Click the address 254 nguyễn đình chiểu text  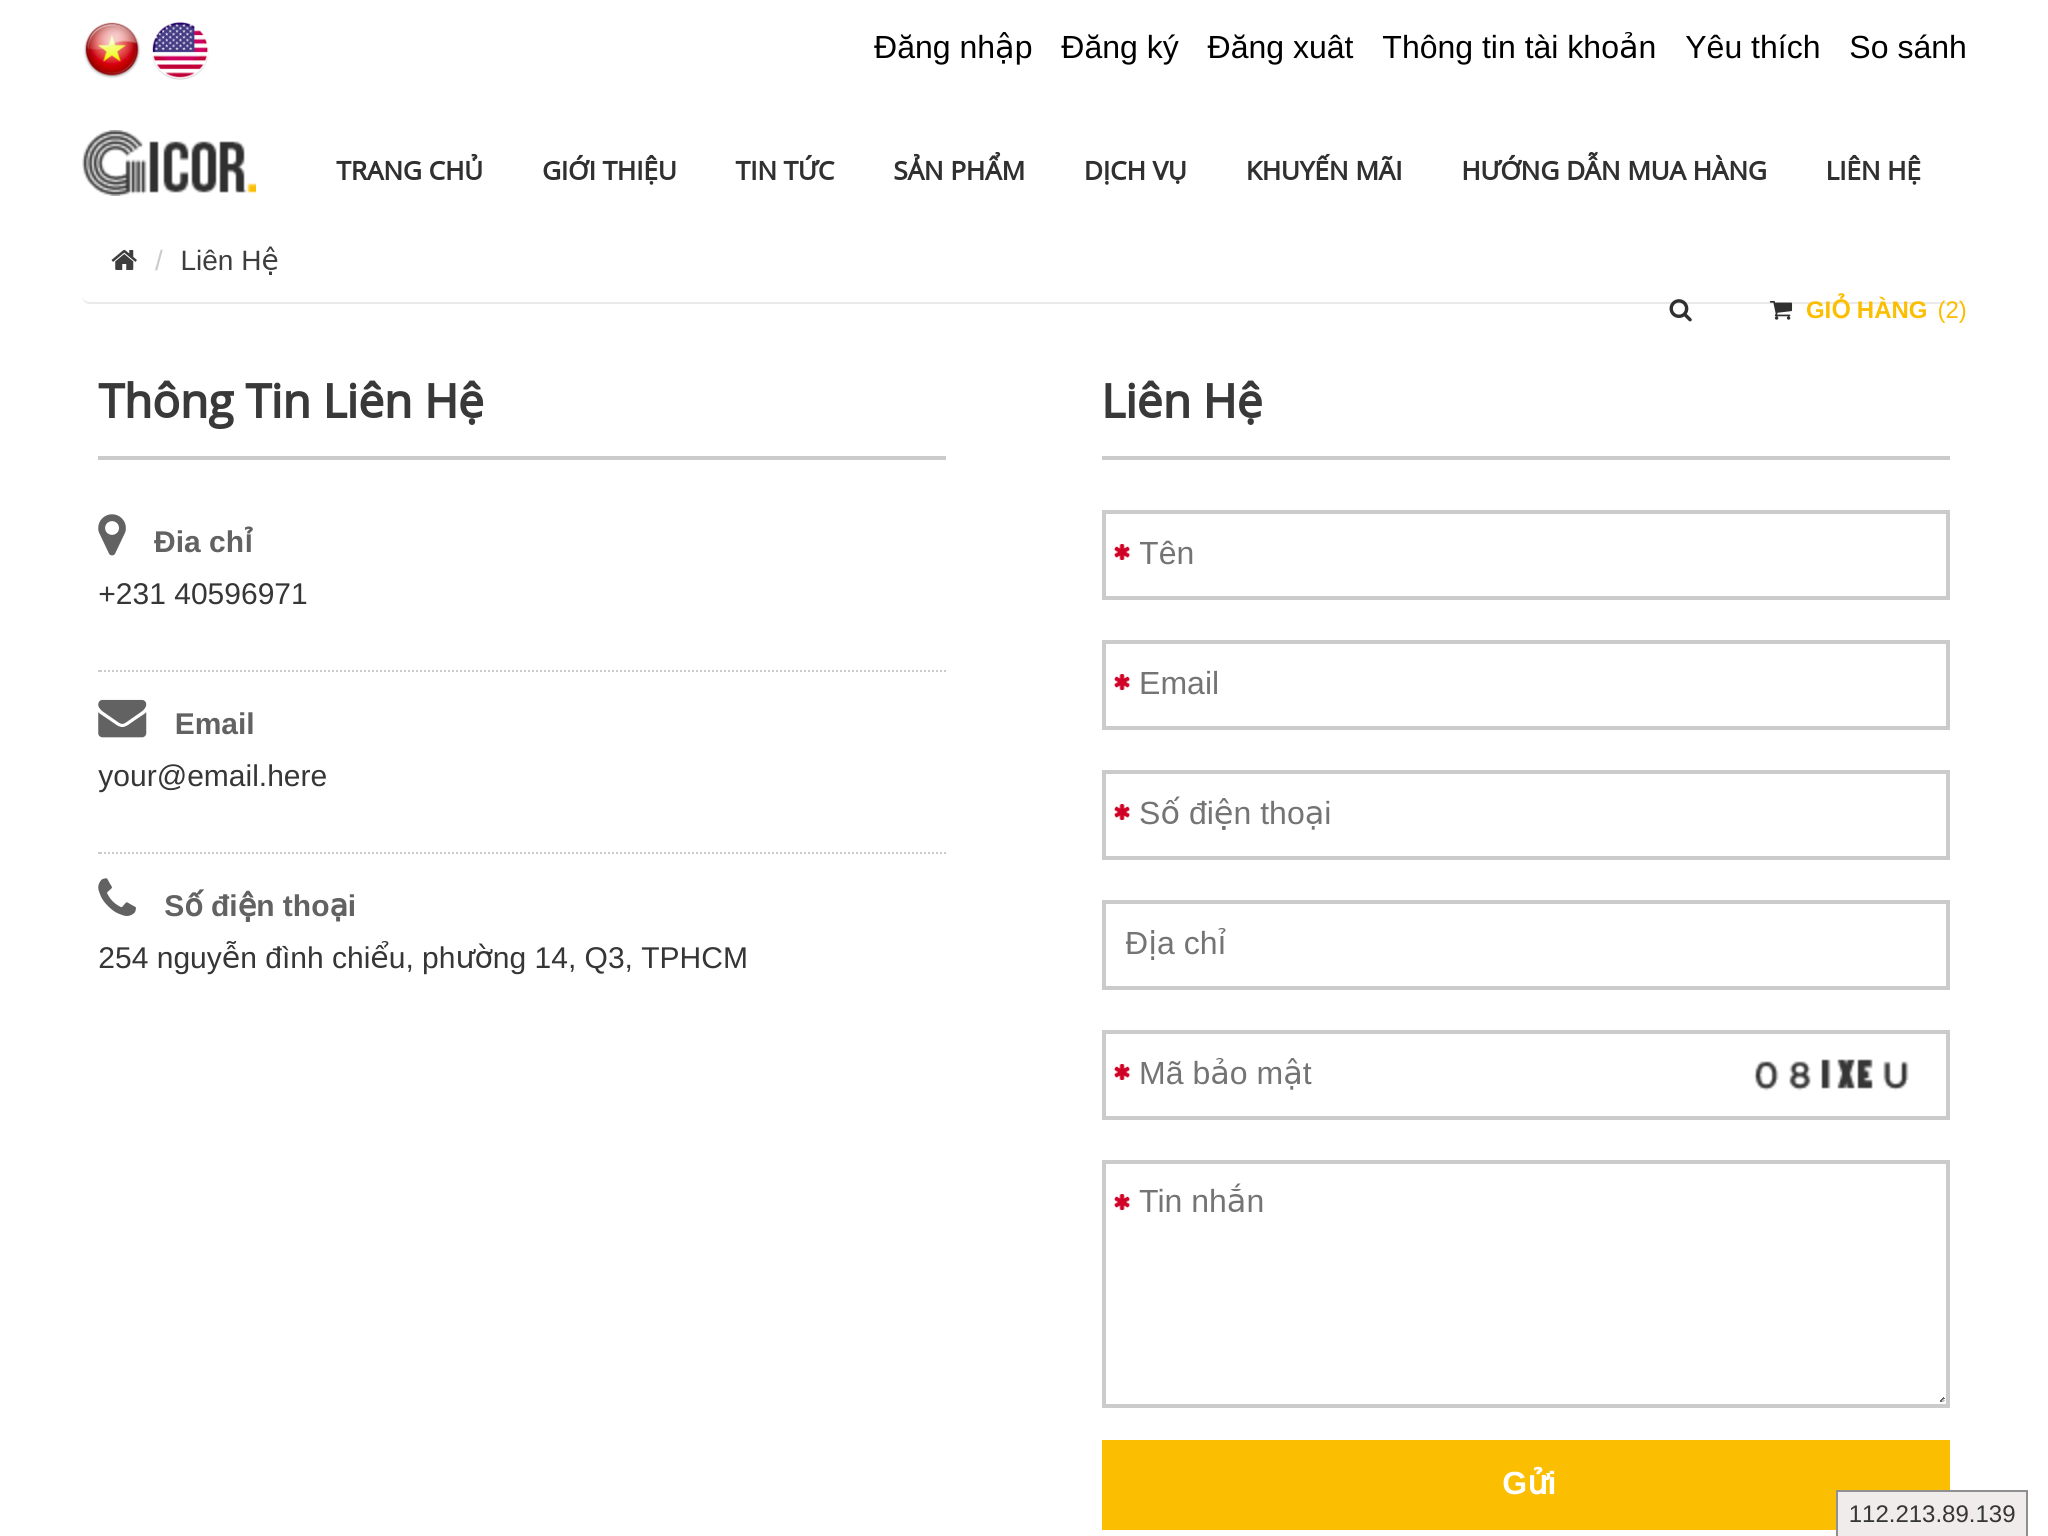pos(422,958)
